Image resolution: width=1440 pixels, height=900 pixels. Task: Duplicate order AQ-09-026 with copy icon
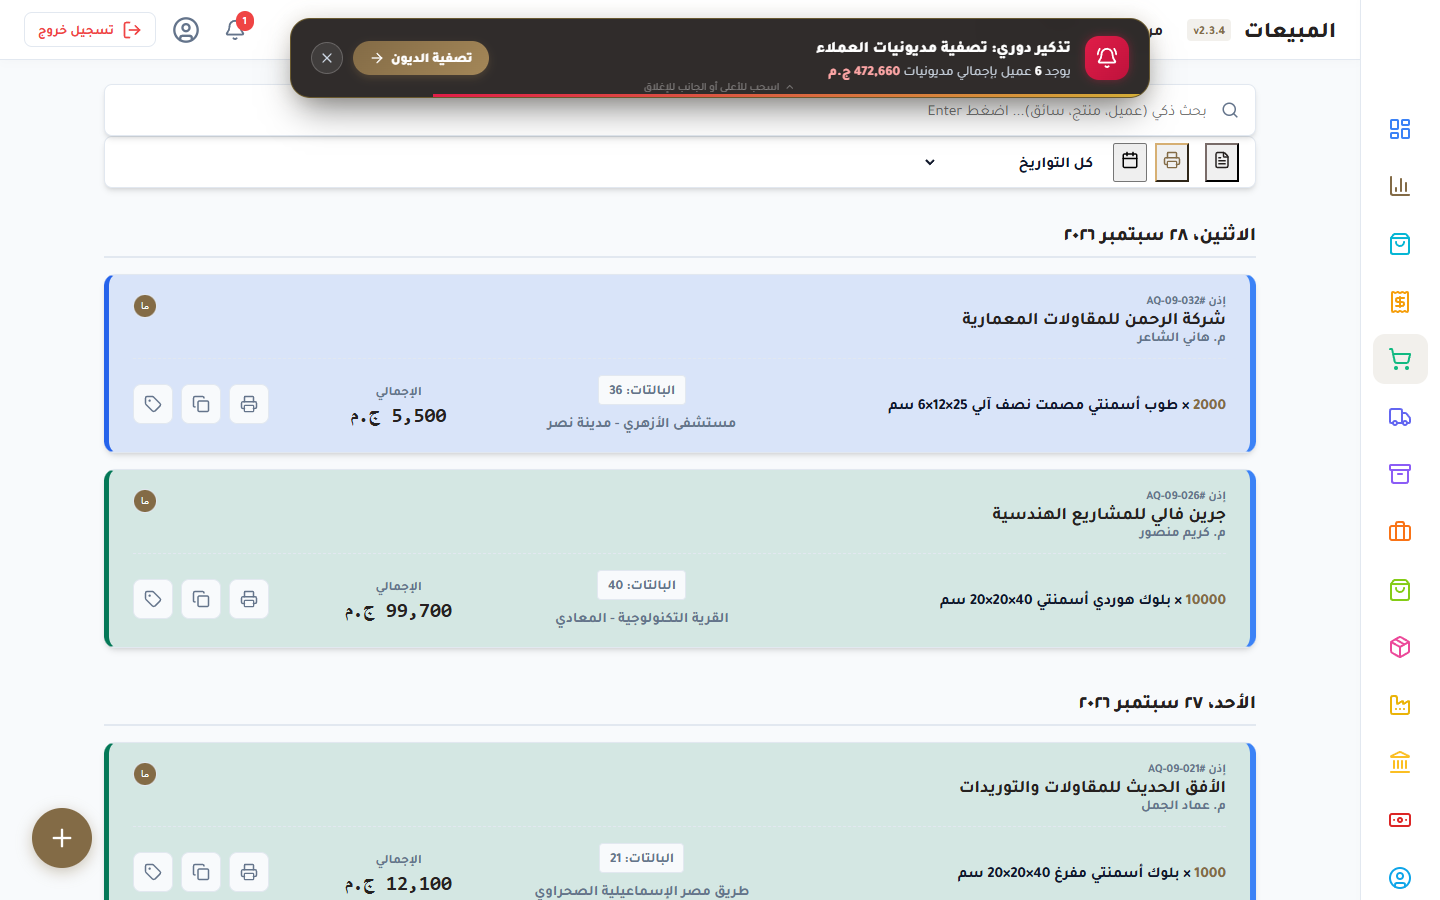(201, 599)
